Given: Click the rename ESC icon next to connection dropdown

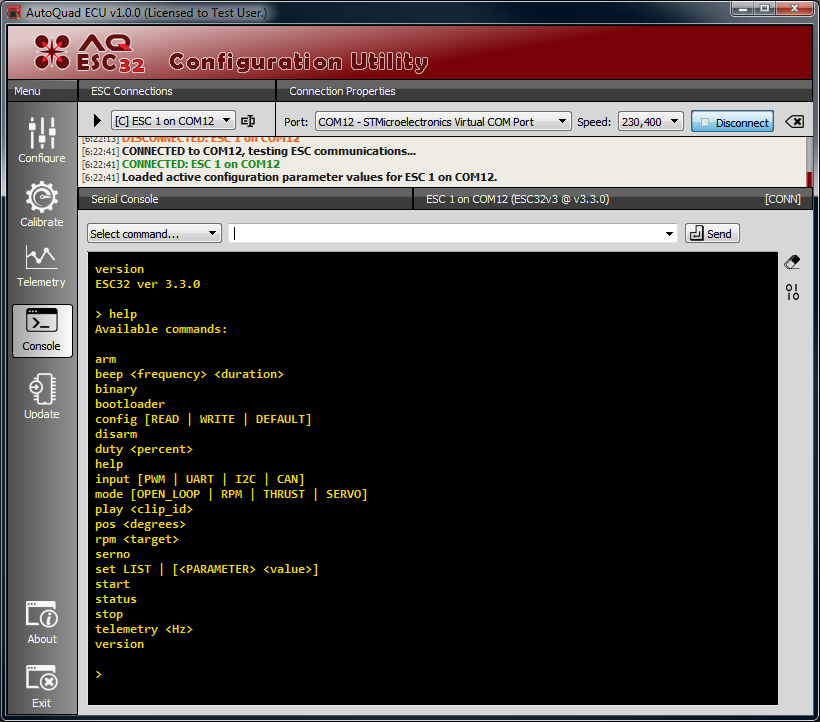Looking at the screenshot, I should (x=248, y=121).
